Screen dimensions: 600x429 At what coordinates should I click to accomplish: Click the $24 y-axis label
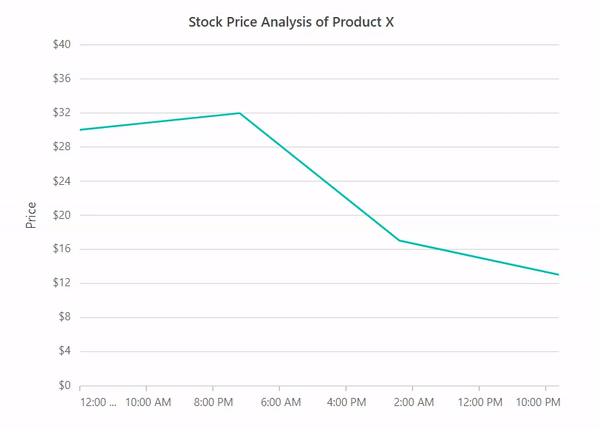pos(61,181)
